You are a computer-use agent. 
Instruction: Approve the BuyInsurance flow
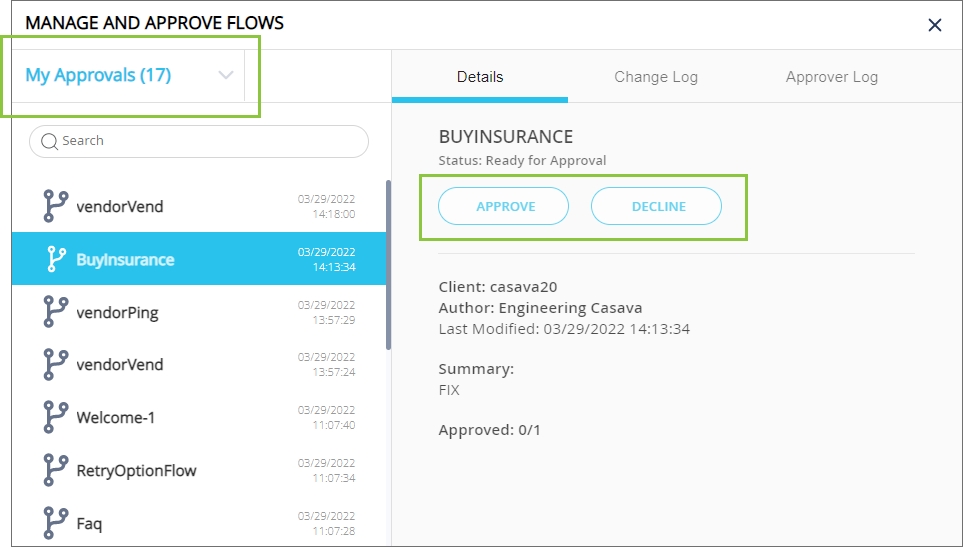click(504, 206)
